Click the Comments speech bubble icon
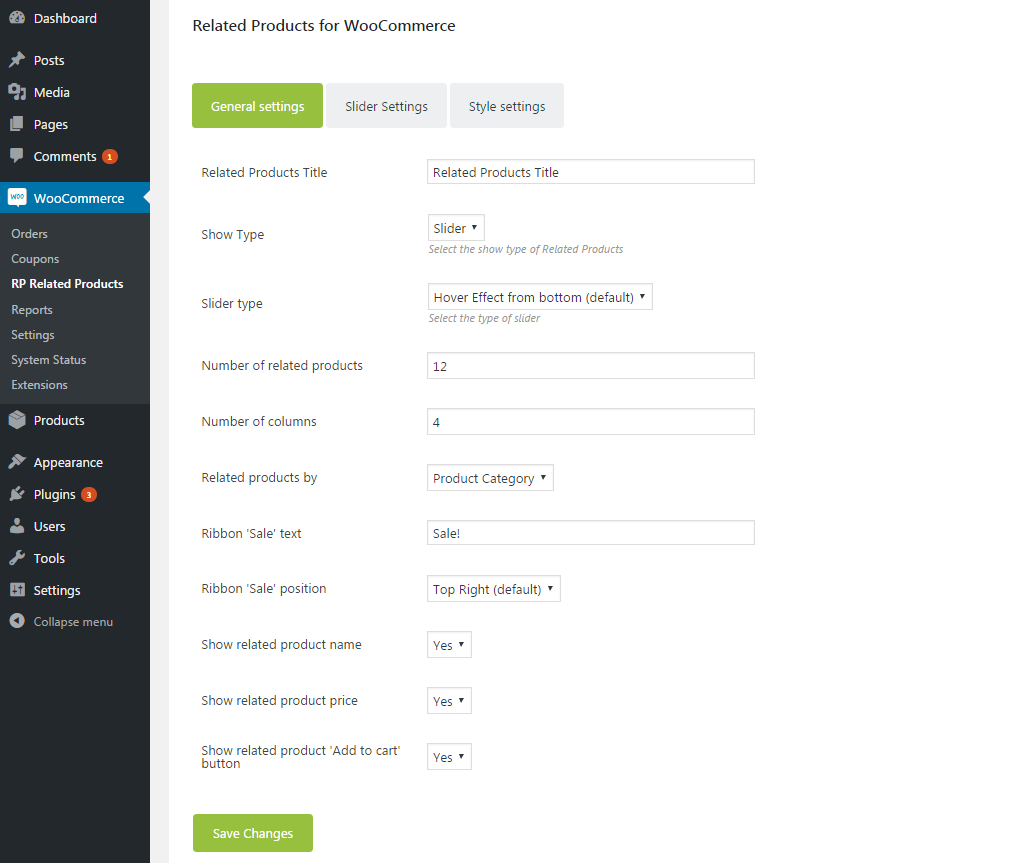 point(17,155)
